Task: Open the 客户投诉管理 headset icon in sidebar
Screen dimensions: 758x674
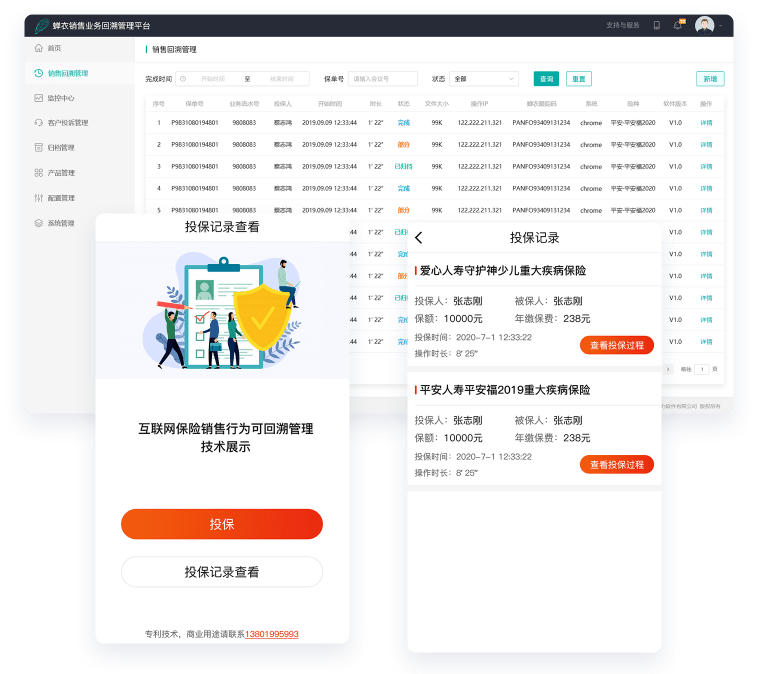Action: (x=39, y=122)
